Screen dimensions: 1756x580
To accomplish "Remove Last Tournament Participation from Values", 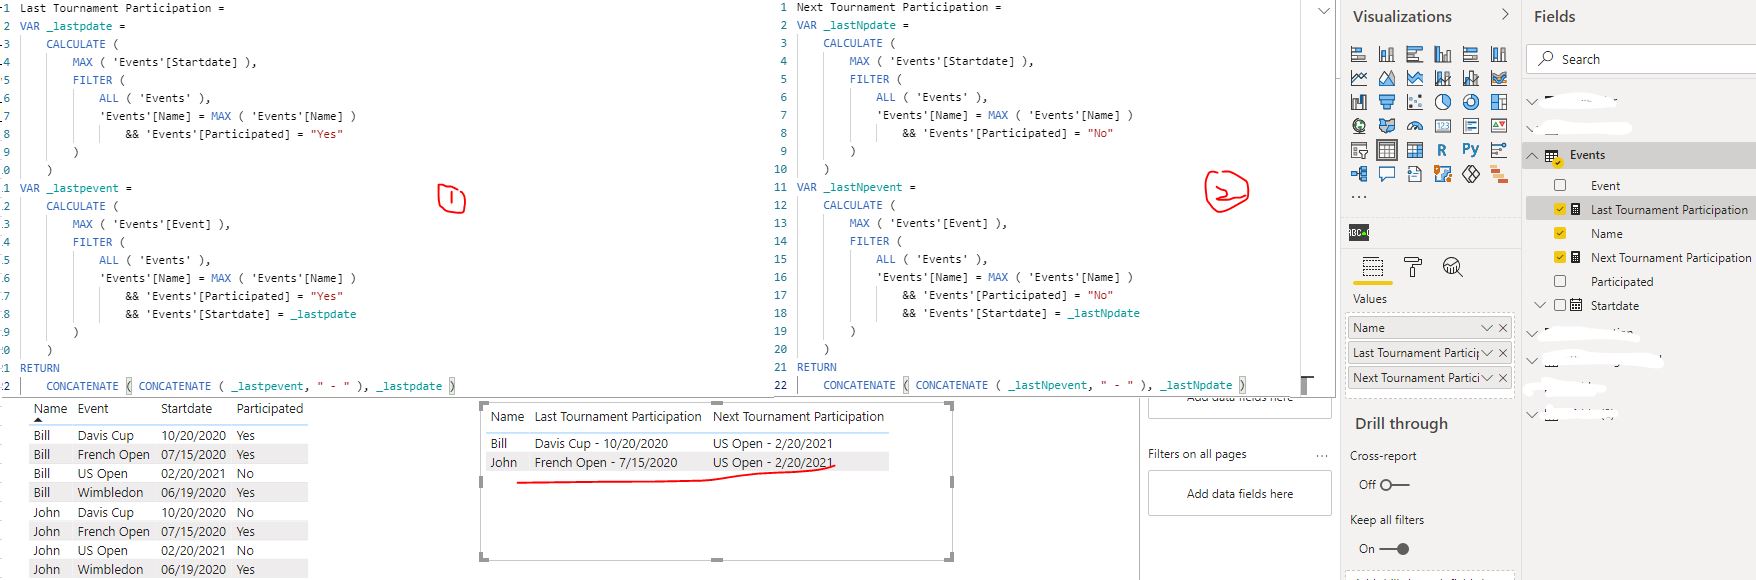I will click(x=1503, y=353).
